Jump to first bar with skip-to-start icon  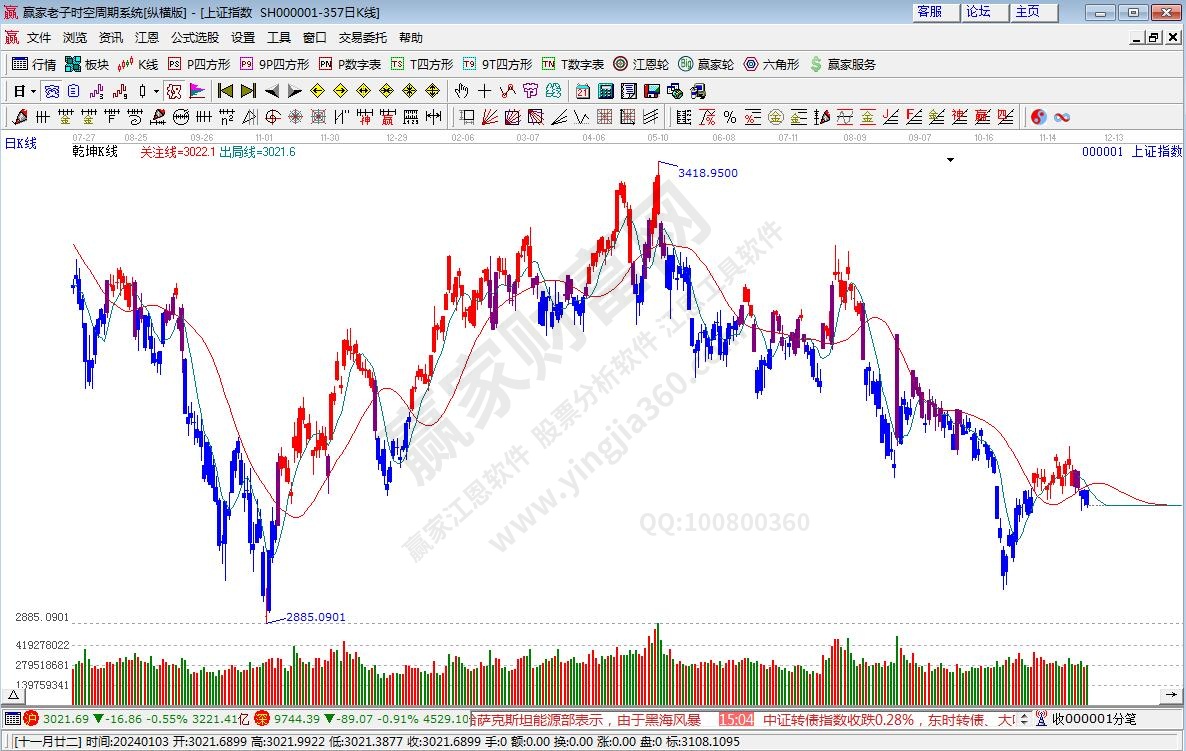[225, 91]
